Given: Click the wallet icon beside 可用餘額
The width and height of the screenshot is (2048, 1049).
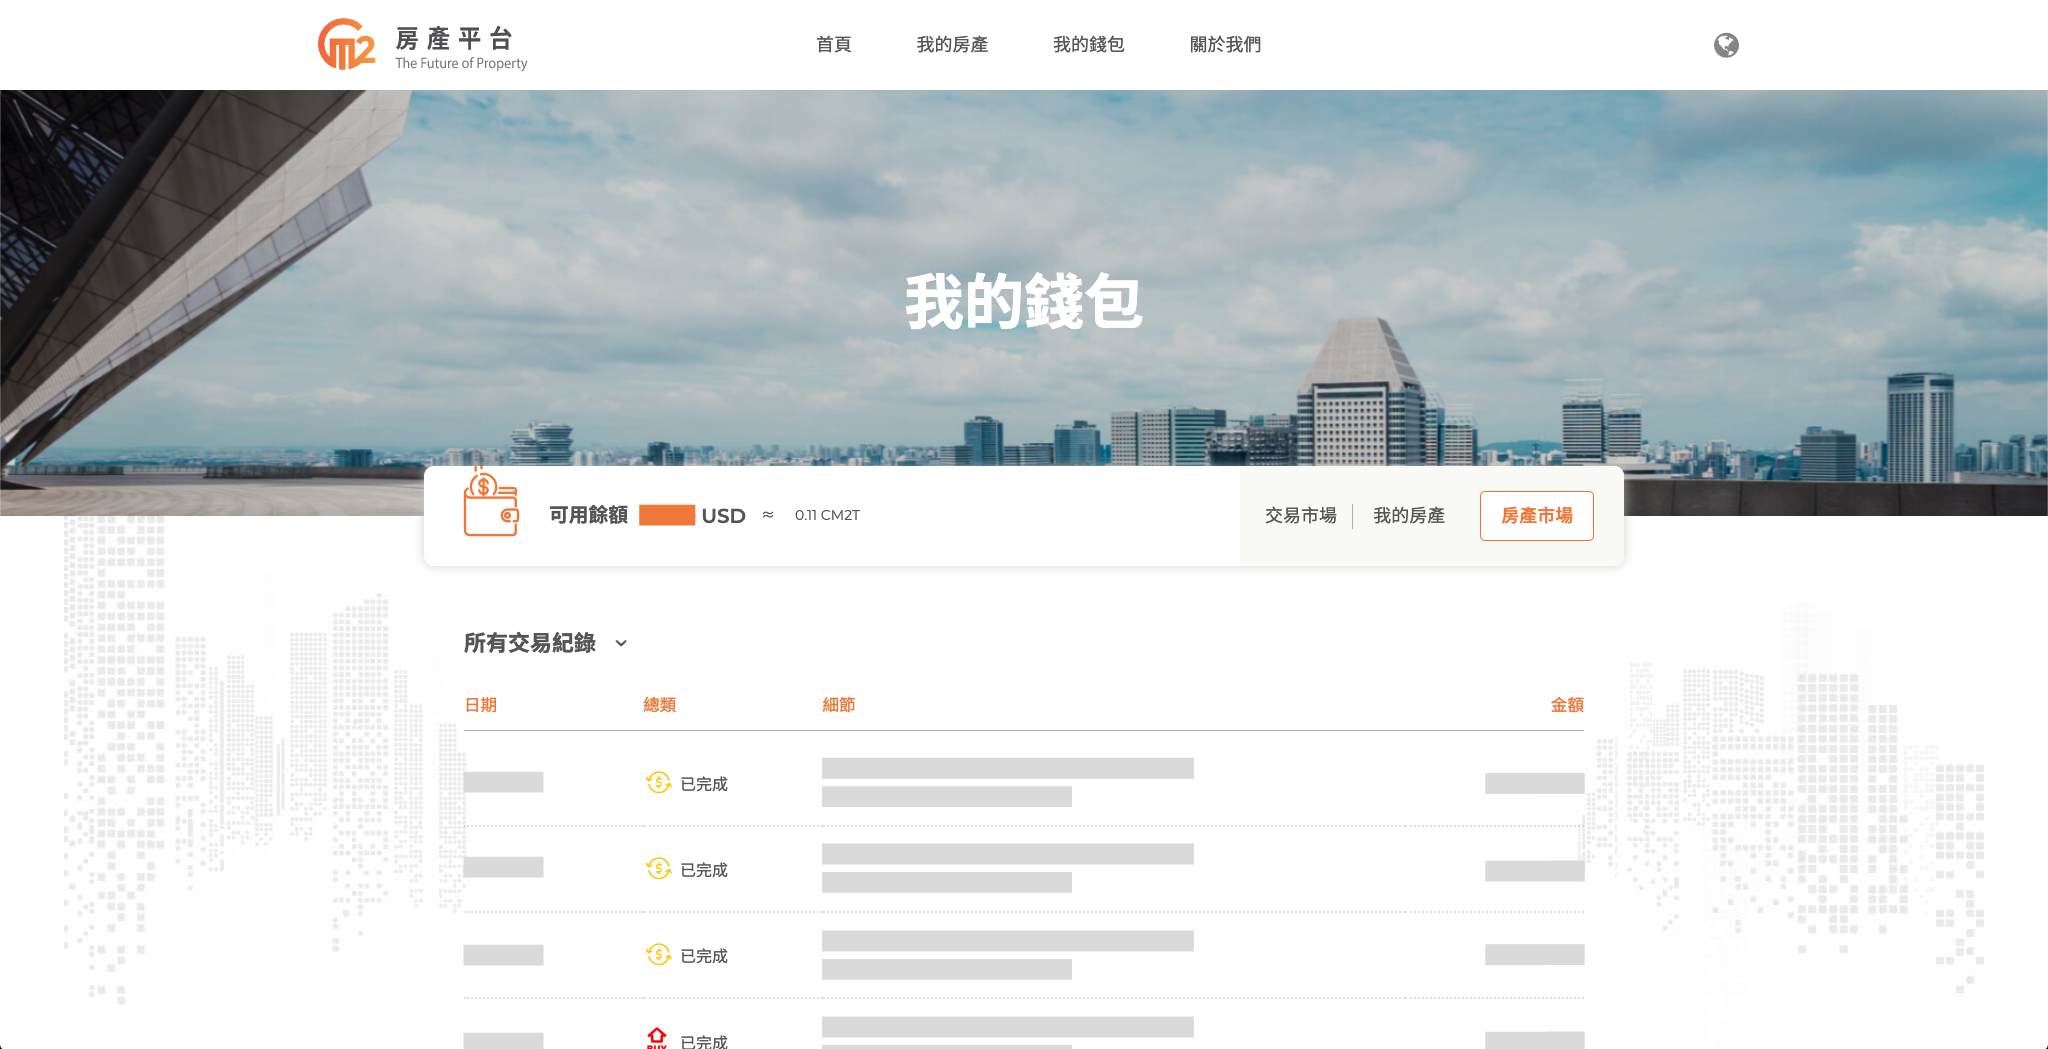Looking at the screenshot, I should (x=490, y=505).
